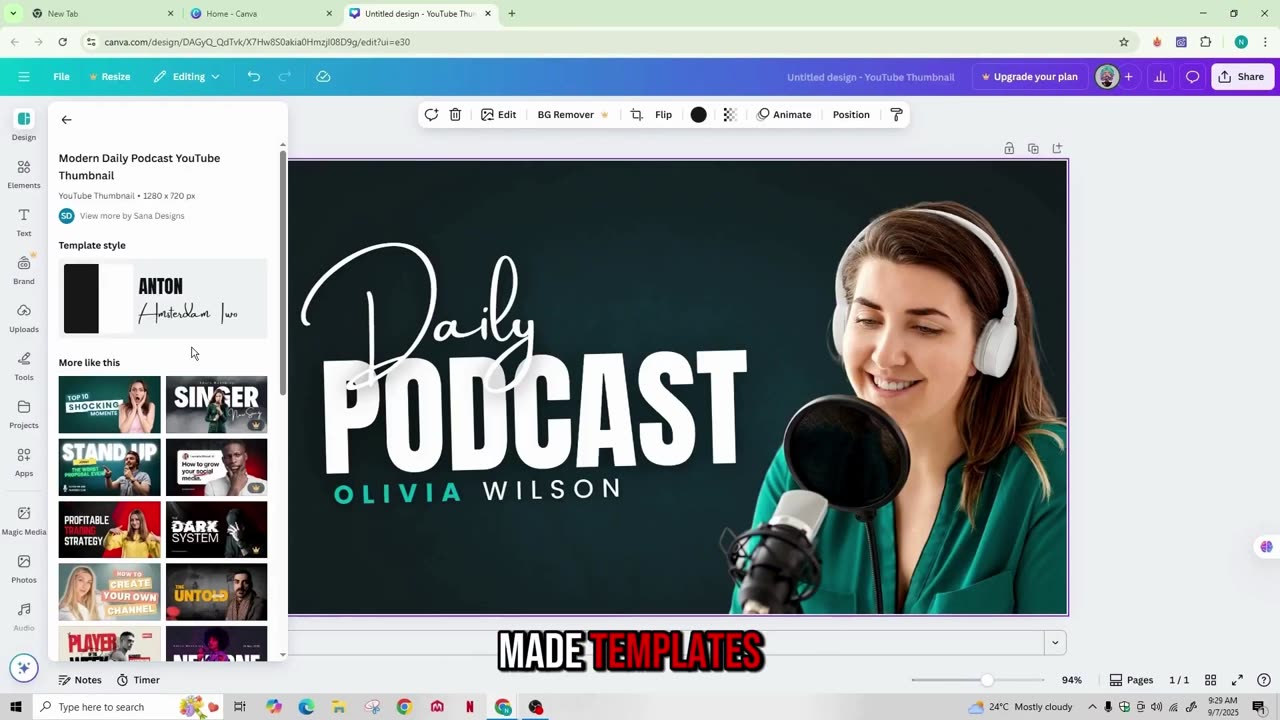Duplicate the page using the copy icon
Image resolution: width=1280 pixels, height=720 pixels.
[1033, 149]
